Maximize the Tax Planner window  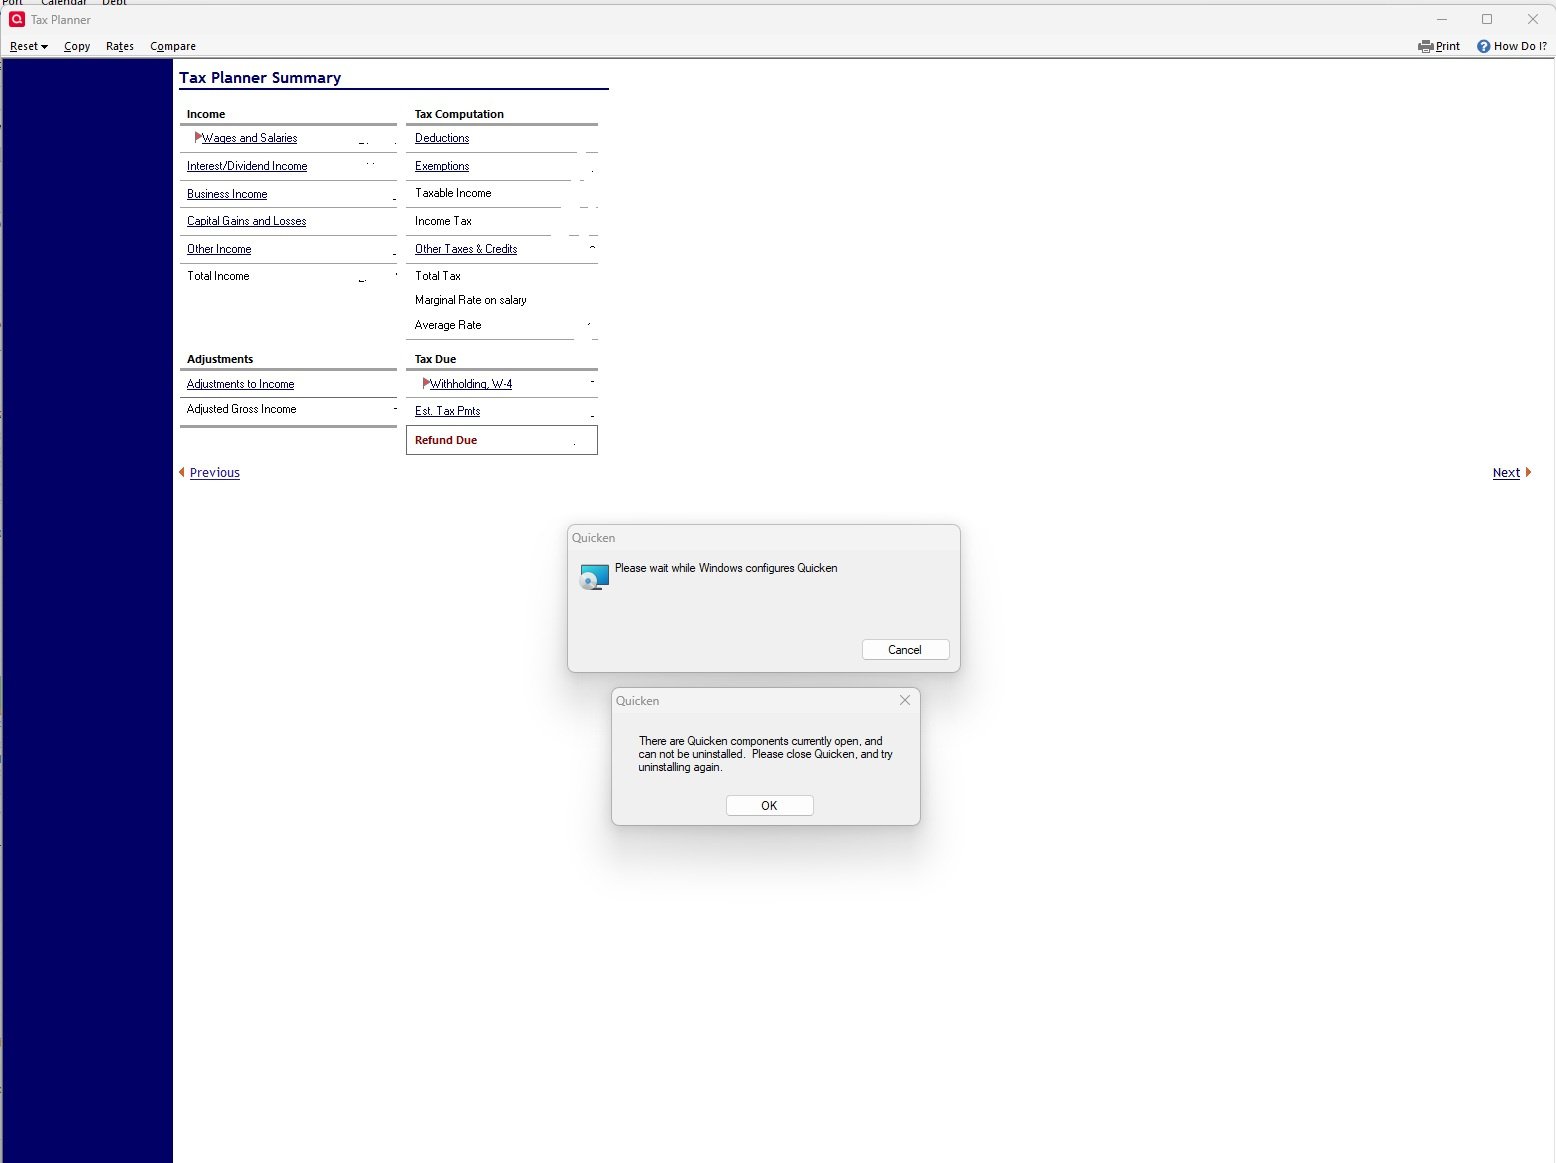tap(1487, 19)
